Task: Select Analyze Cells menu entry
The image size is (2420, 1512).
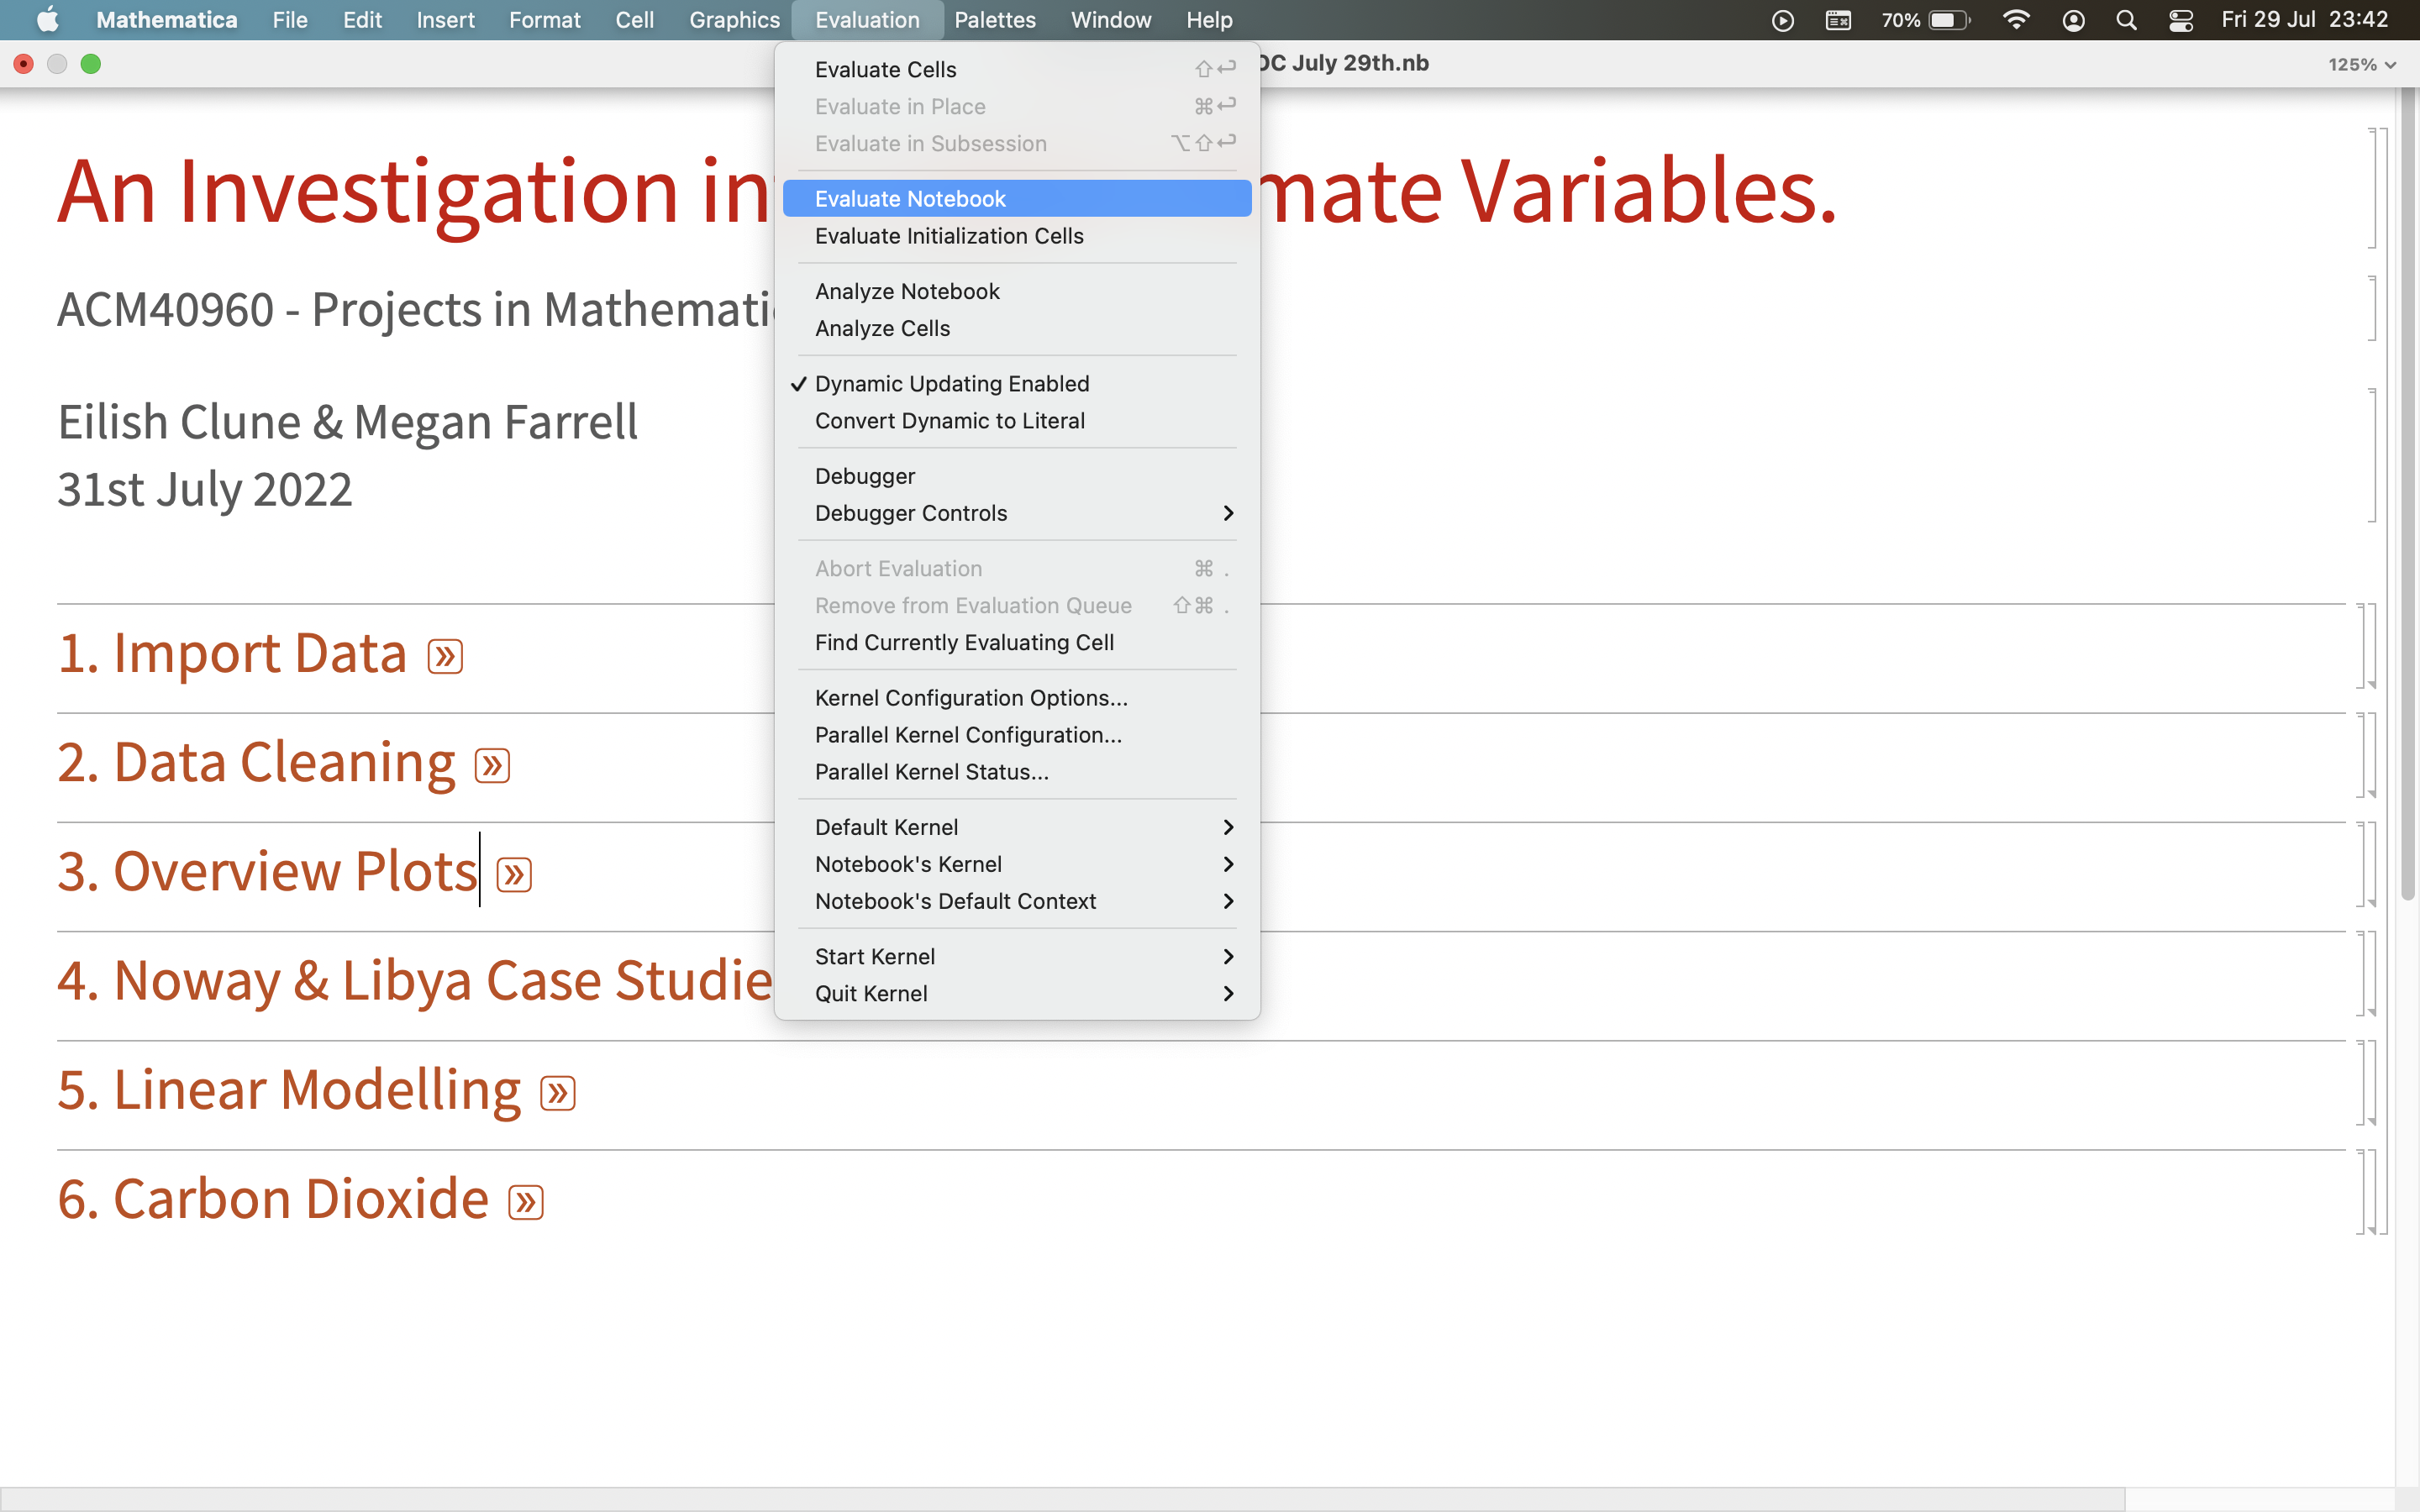Action: 1017,329
